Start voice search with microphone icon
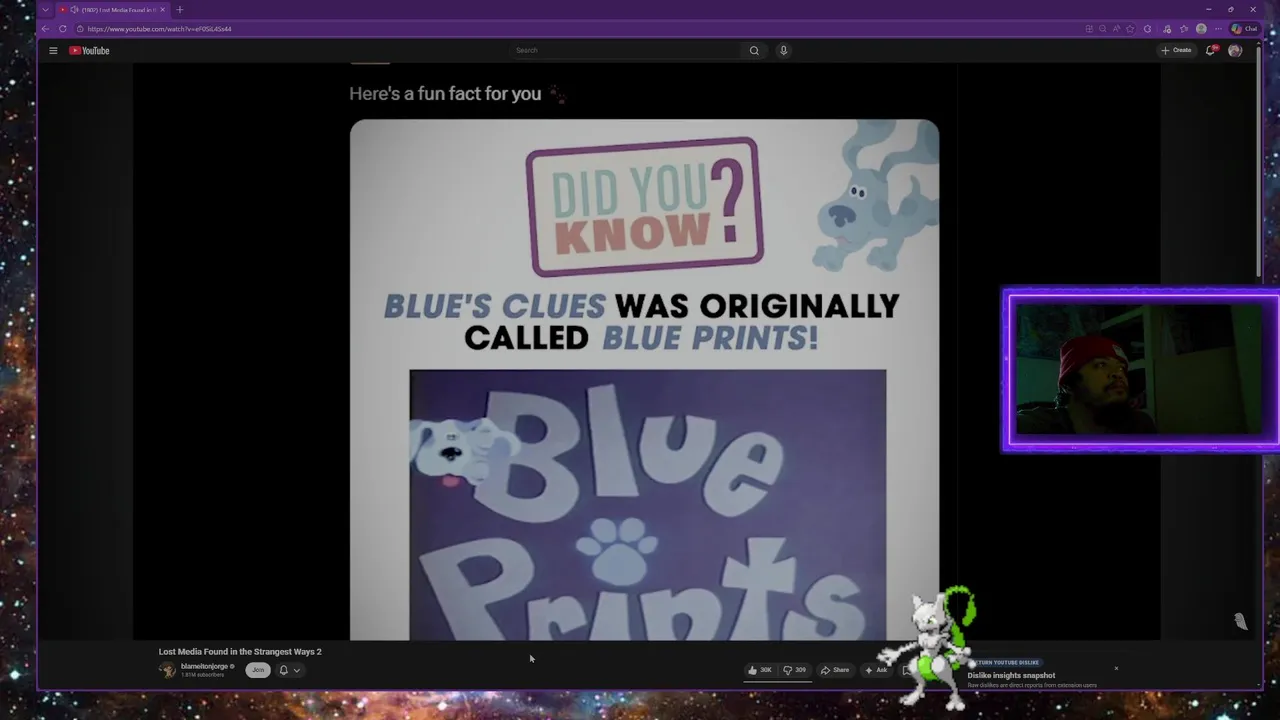 pyautogui.click(x=783, y=50)
